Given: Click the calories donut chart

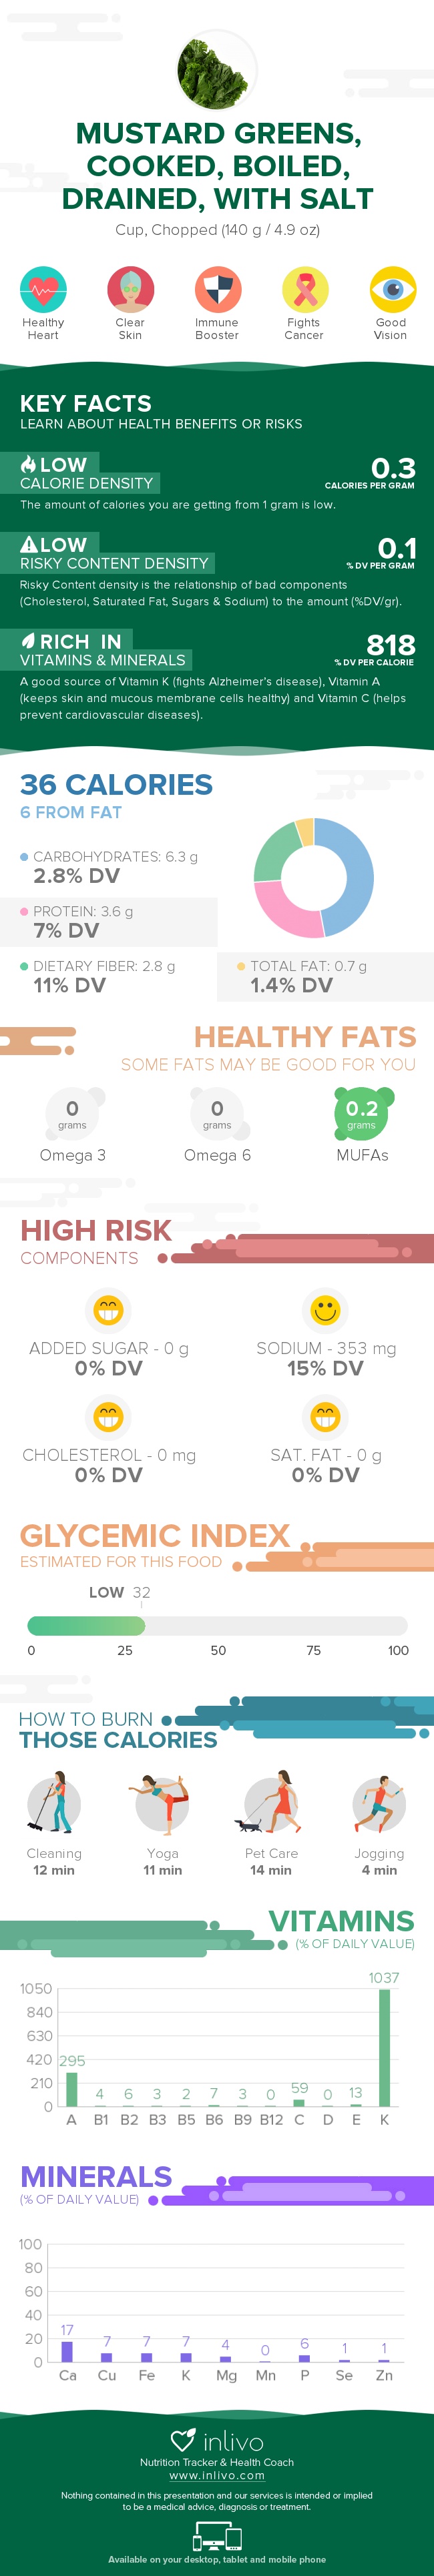Looking at the screenshot, I should 313,878.
